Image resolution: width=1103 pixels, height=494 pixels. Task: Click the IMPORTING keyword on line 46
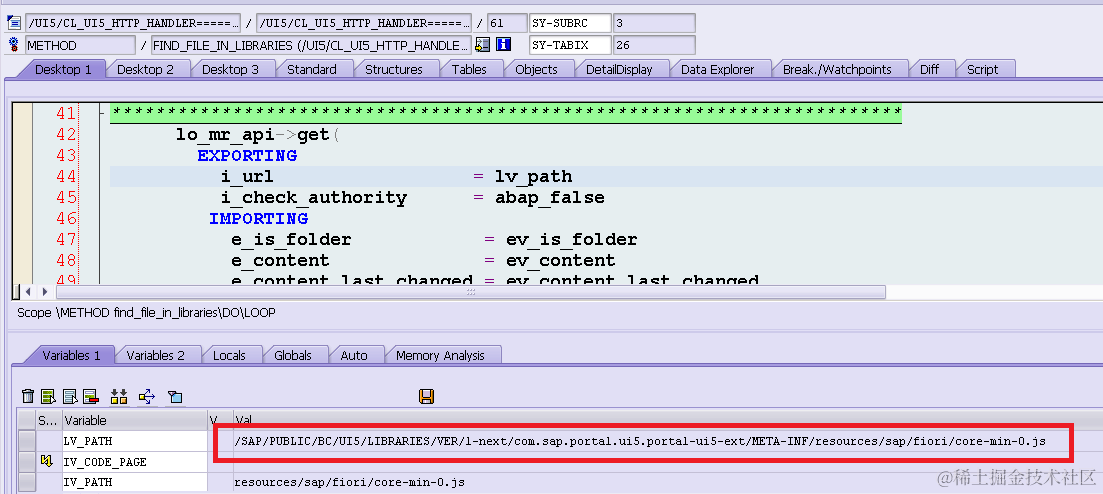click(258, 218)
